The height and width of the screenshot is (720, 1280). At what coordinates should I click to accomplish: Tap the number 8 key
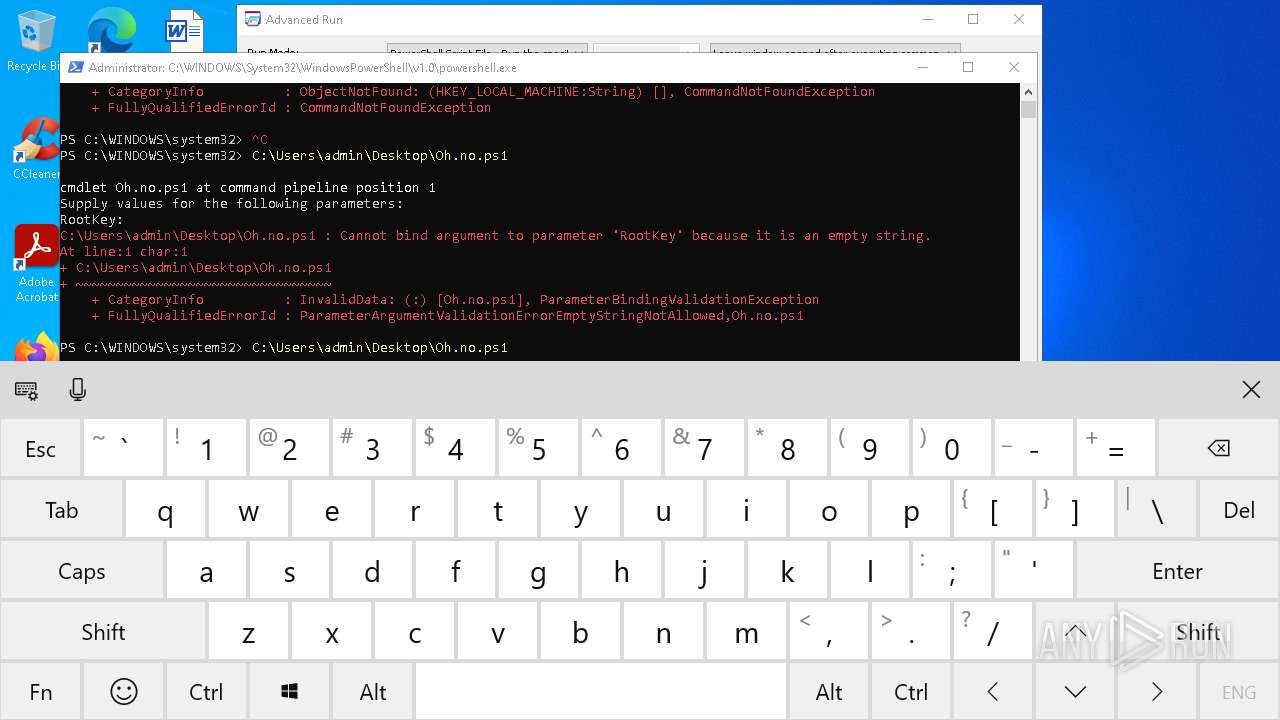click(787, 449)
